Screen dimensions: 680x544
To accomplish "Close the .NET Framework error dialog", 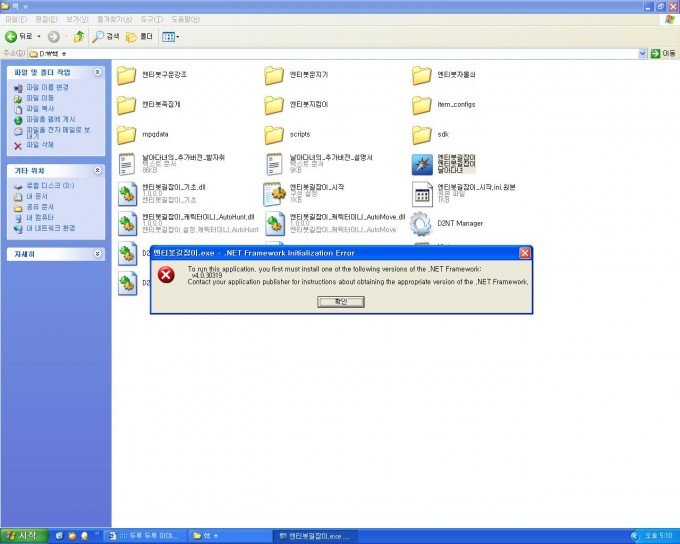I will pos(525,253).
